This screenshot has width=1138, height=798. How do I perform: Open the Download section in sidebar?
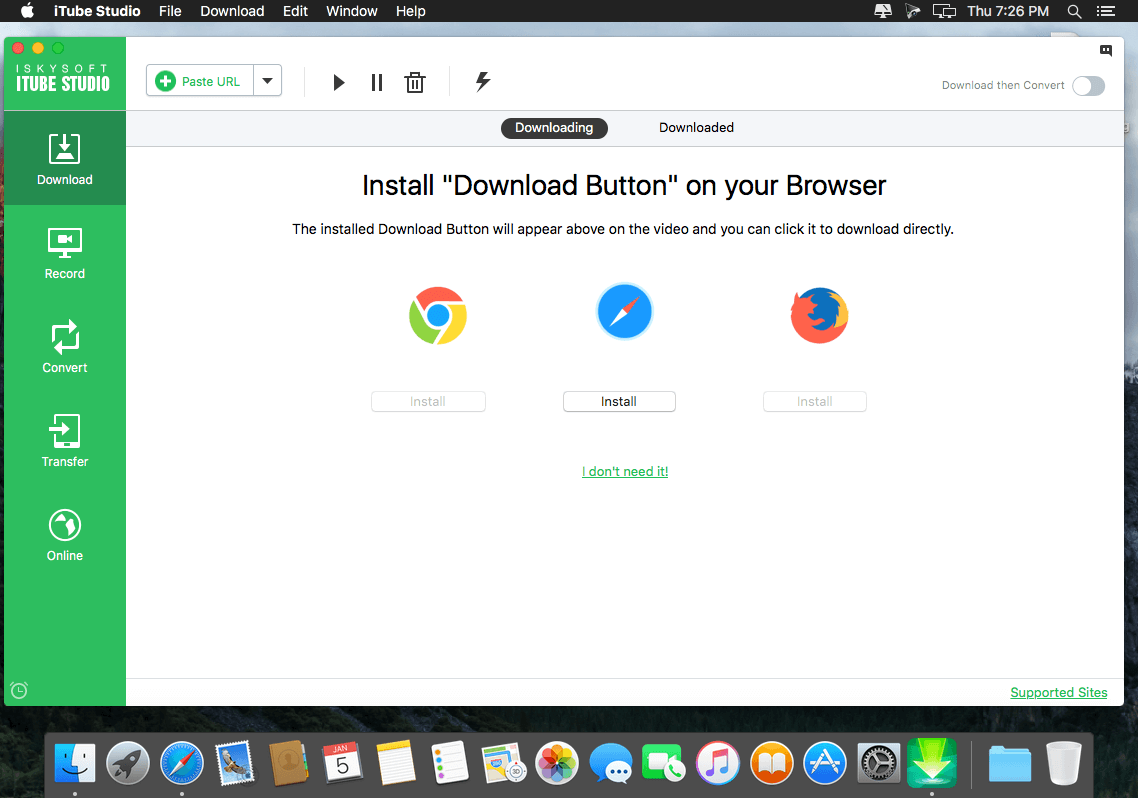(65, 158)
